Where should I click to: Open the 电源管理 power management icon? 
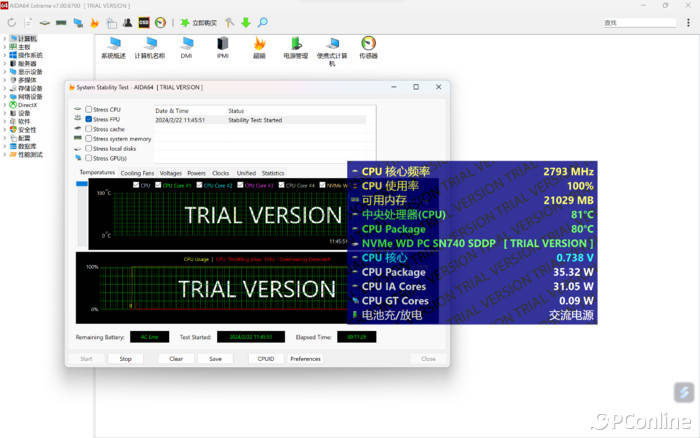pyautogui.click(x=295, y=44)
